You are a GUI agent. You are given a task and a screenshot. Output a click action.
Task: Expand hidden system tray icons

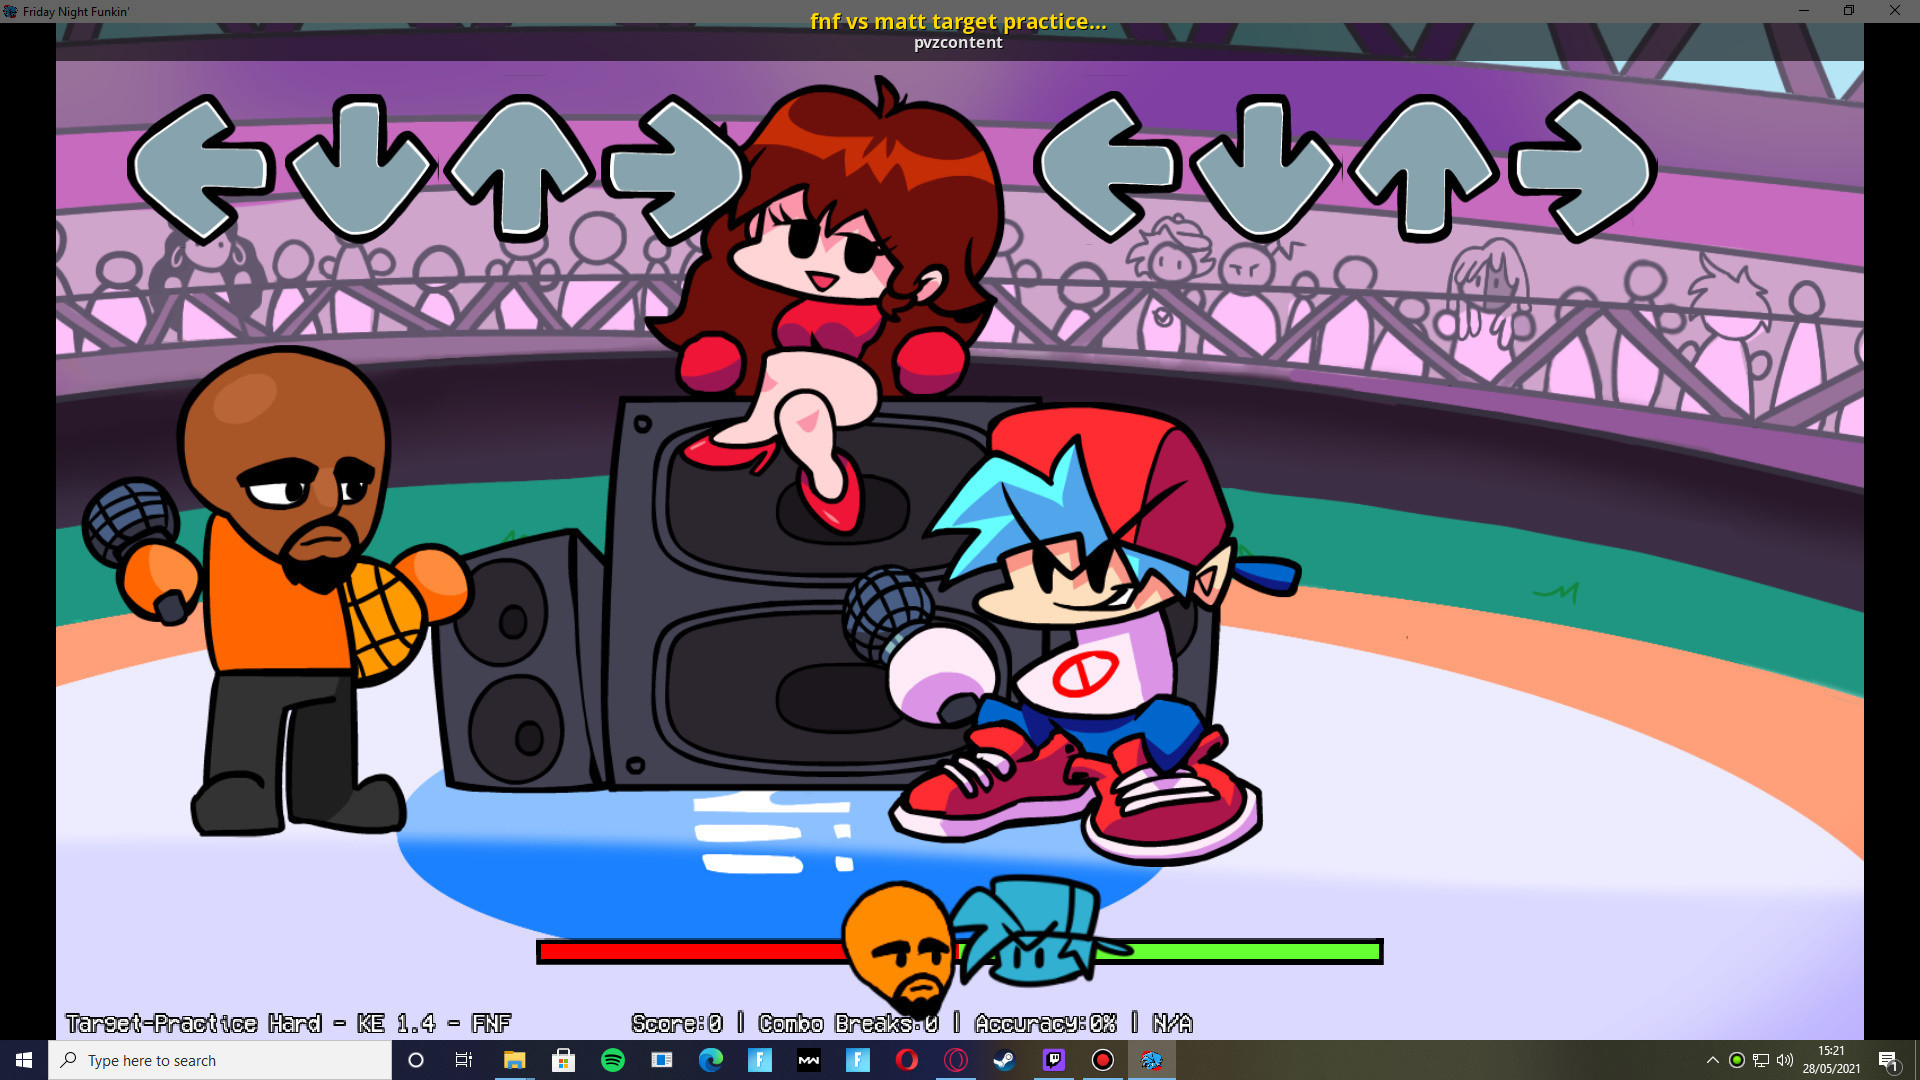(1712, 1060)
